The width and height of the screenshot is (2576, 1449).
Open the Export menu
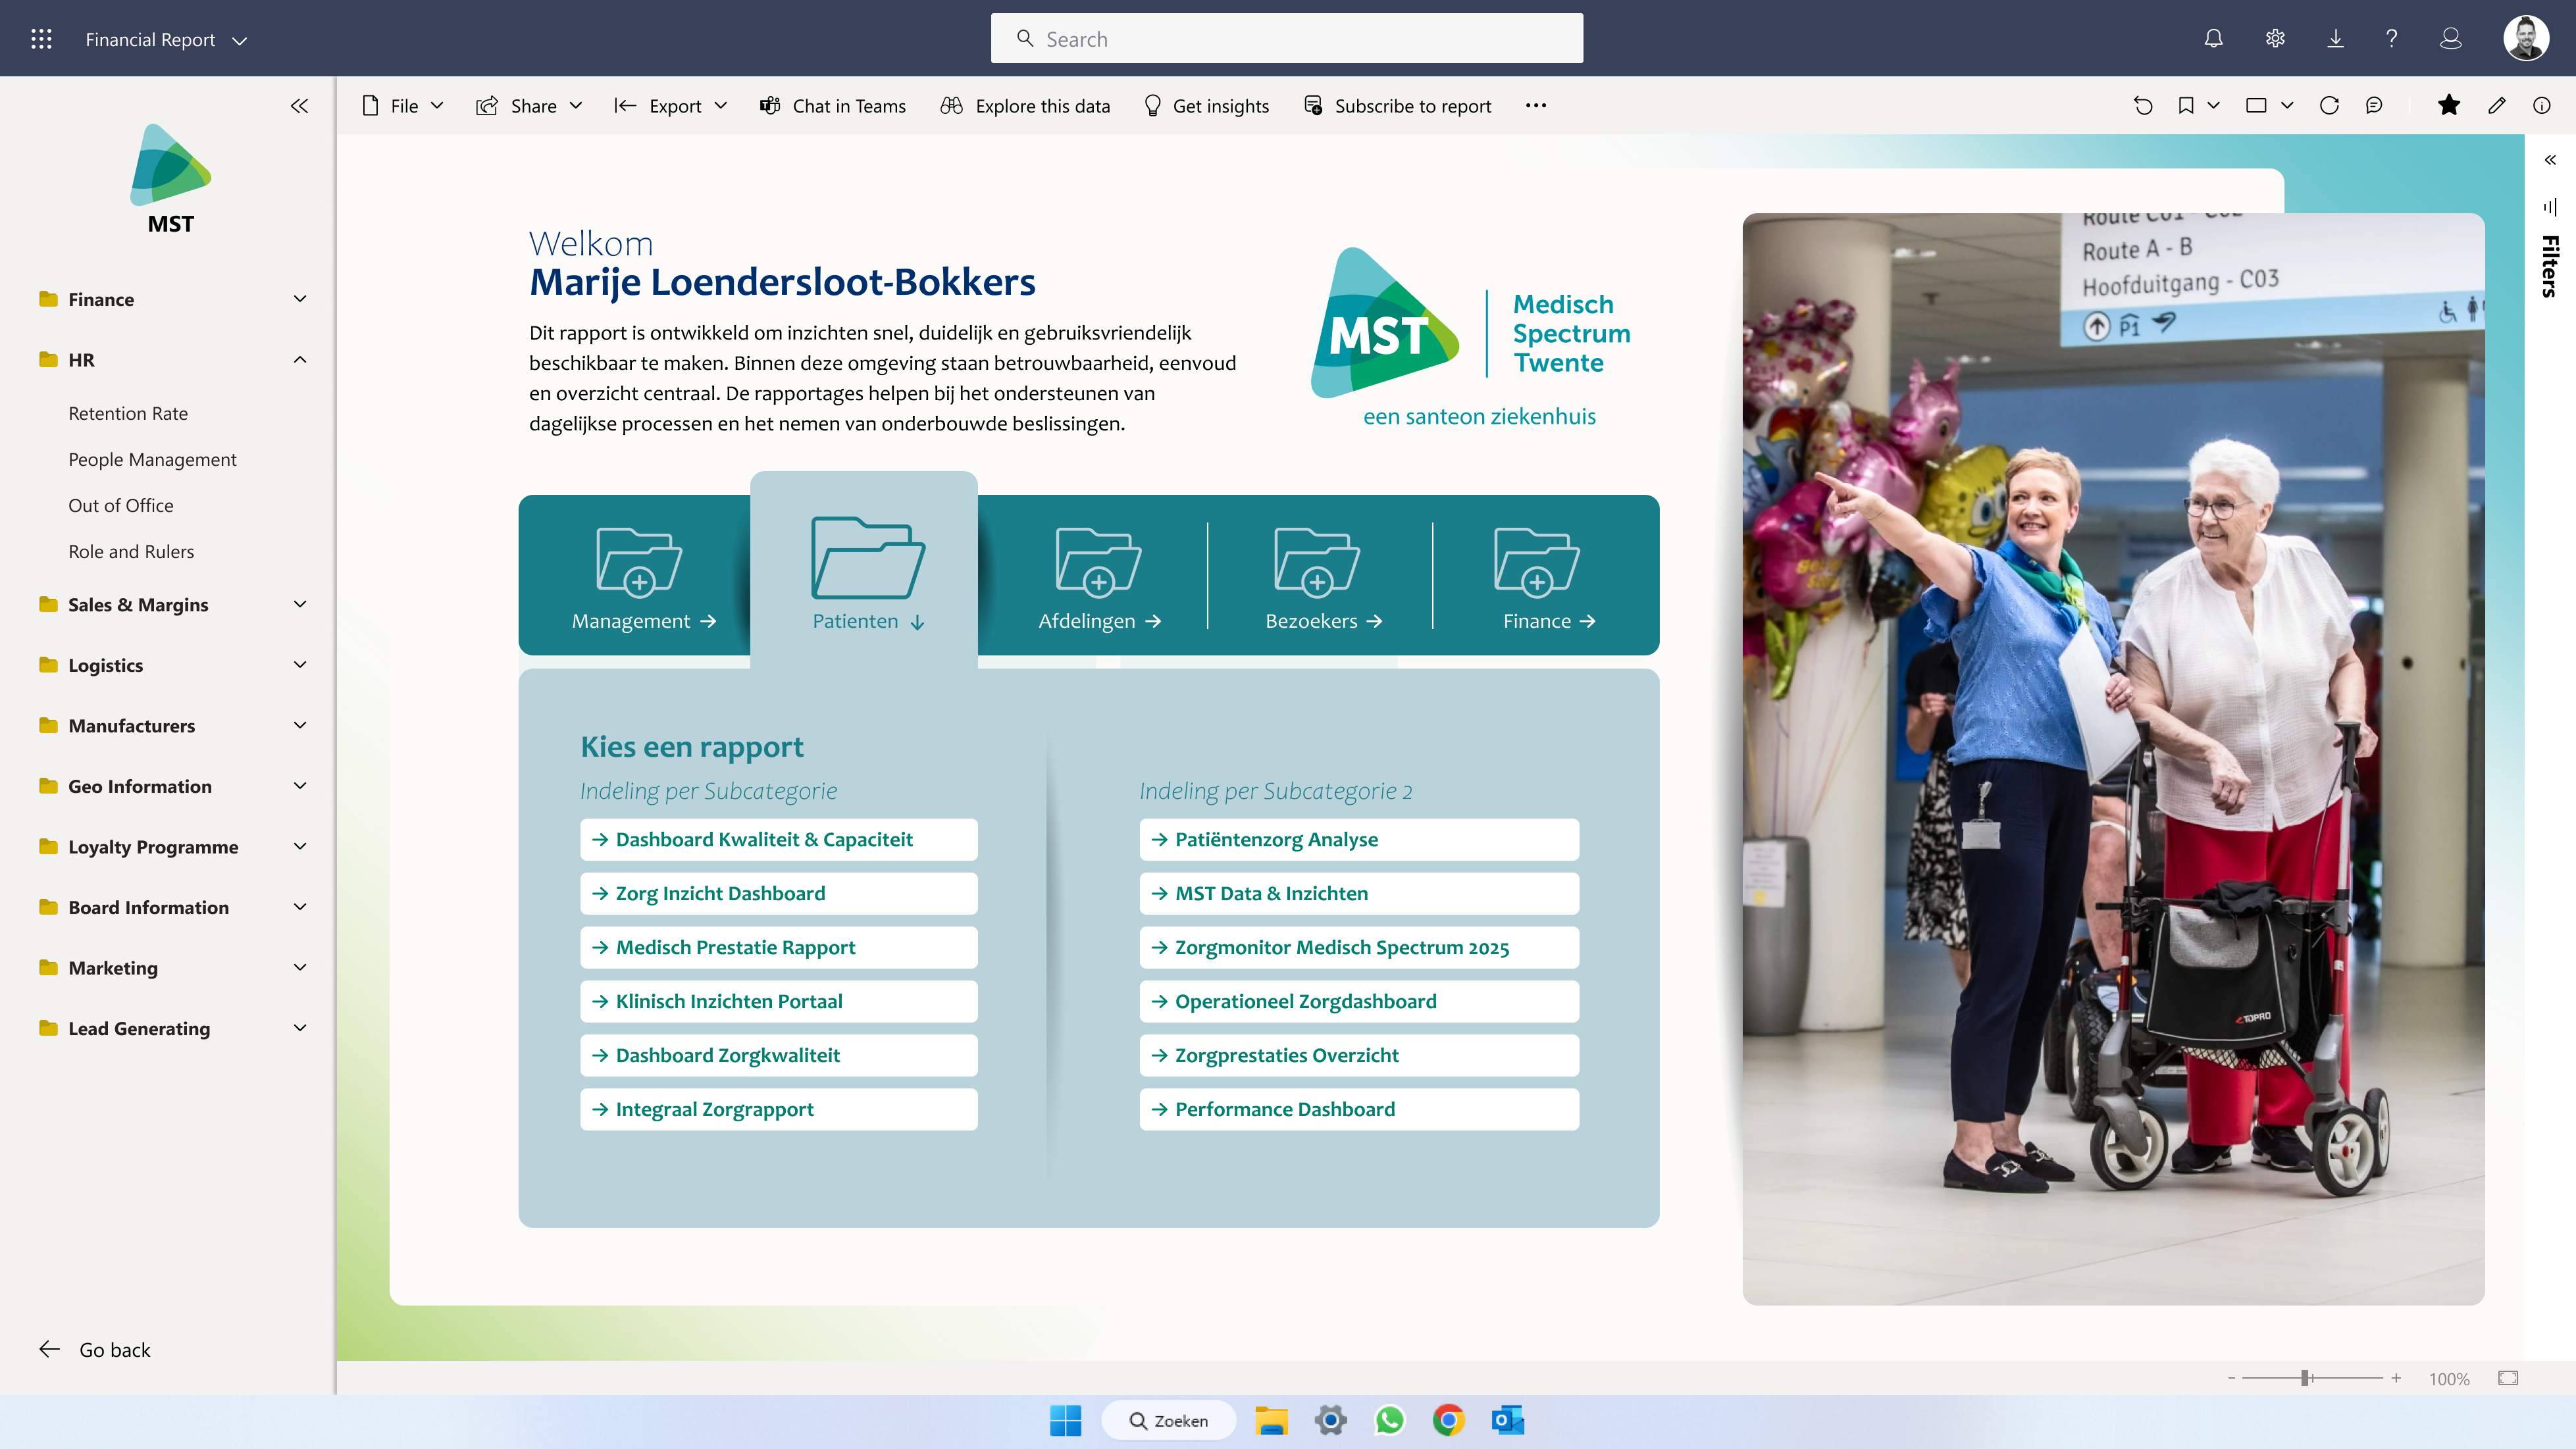671,106
